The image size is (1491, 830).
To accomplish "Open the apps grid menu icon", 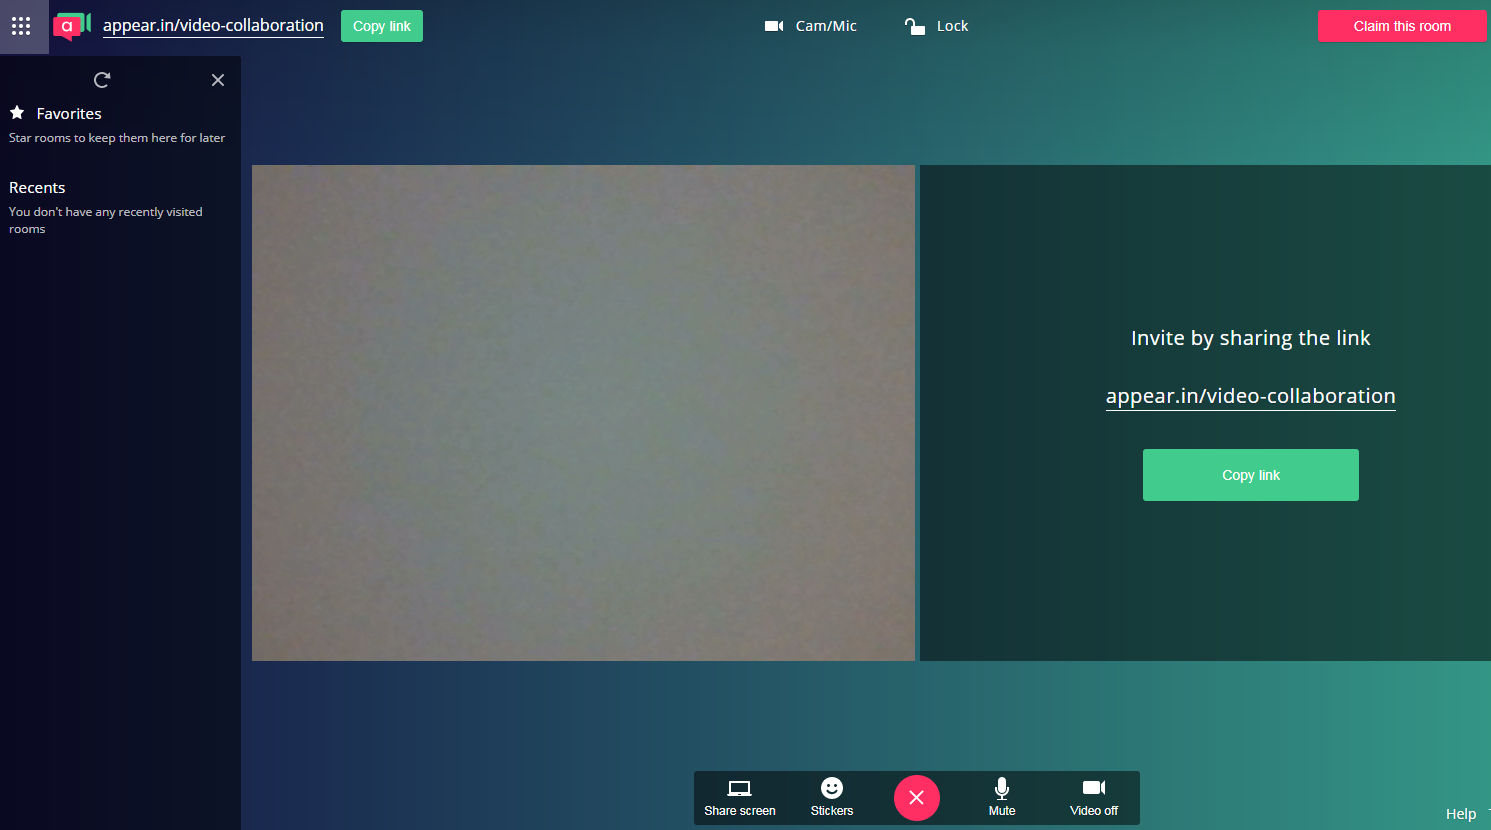I will (21, 26).
